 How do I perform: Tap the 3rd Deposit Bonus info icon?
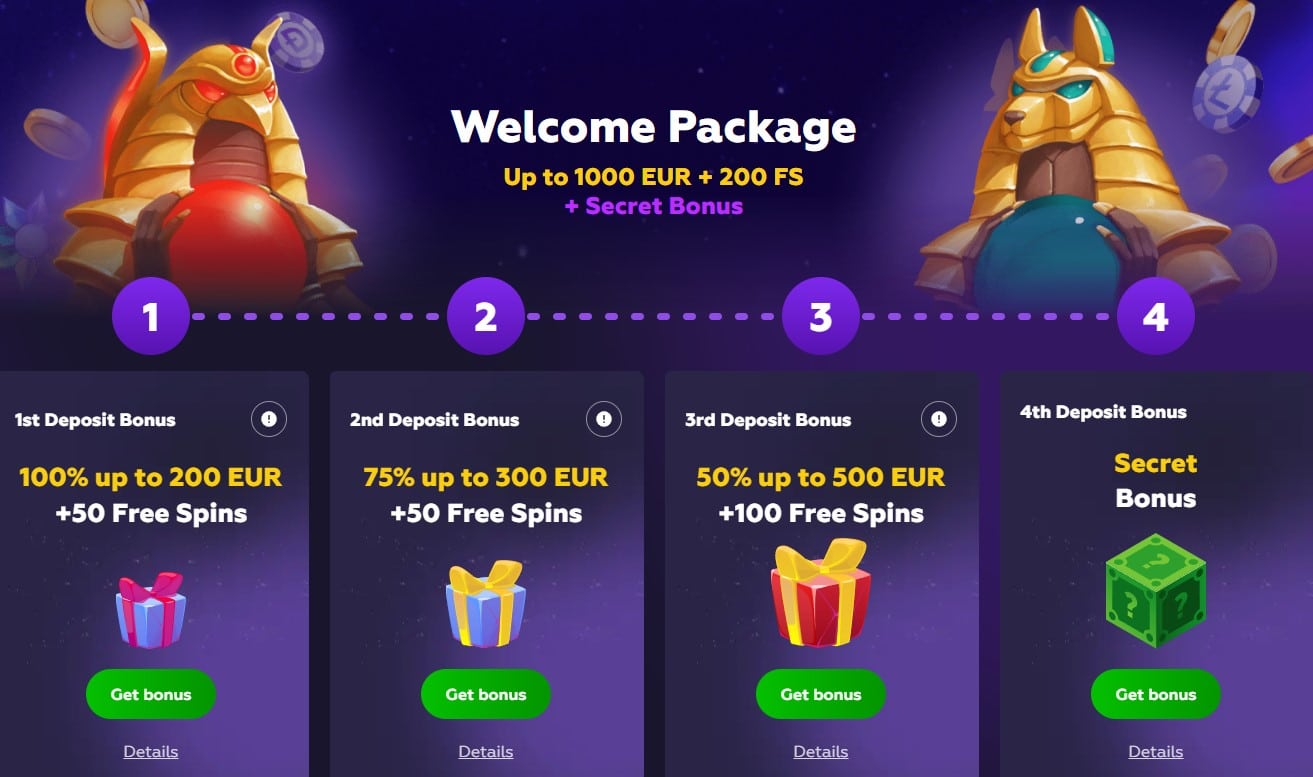click(939, 419)
